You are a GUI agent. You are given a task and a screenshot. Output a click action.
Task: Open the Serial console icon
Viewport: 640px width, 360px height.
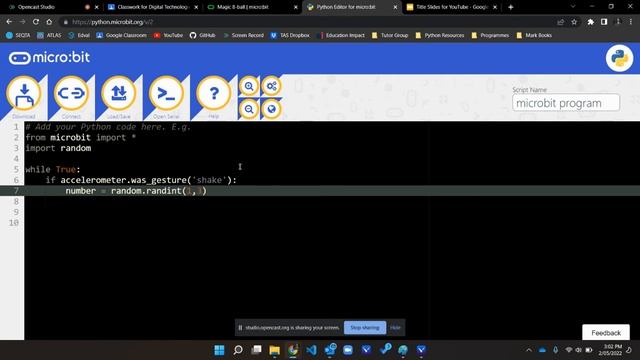166,93
